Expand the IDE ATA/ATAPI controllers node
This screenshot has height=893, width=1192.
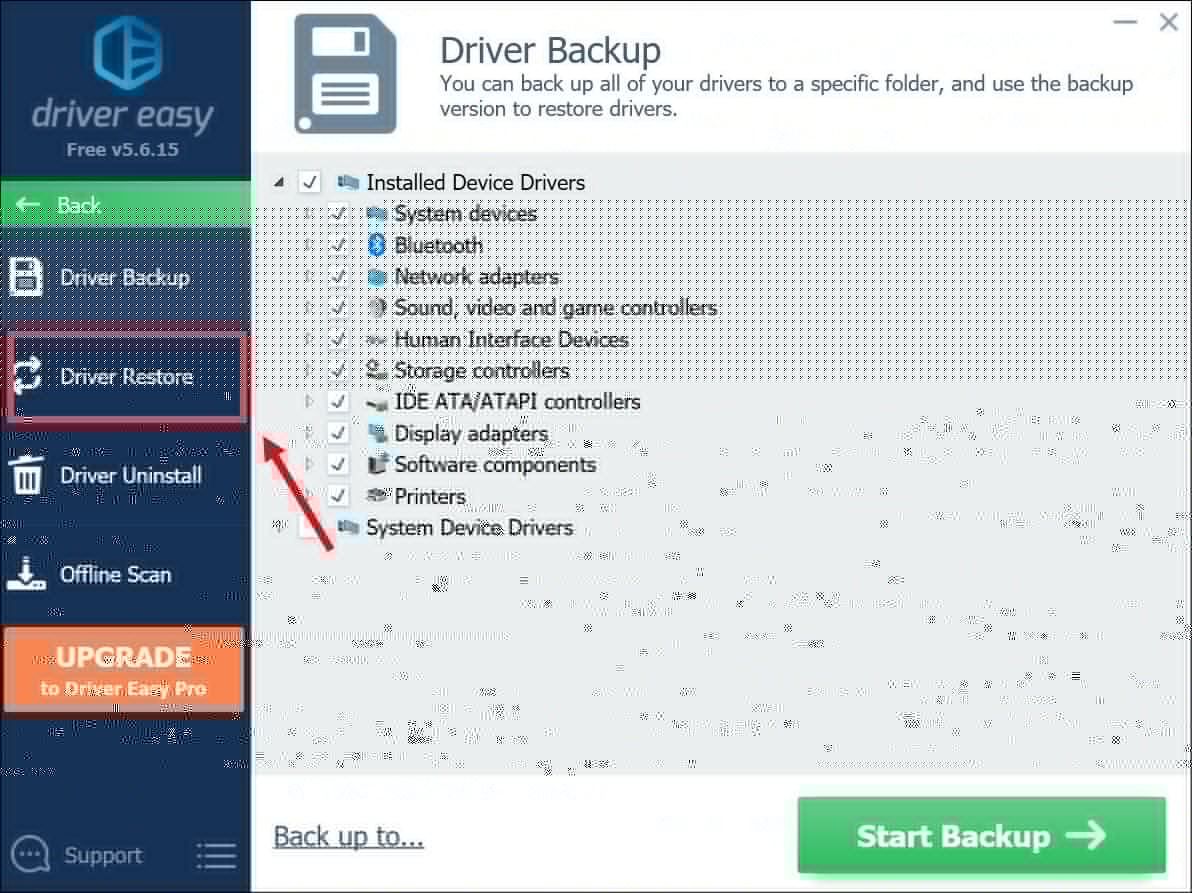coord(308,401)
